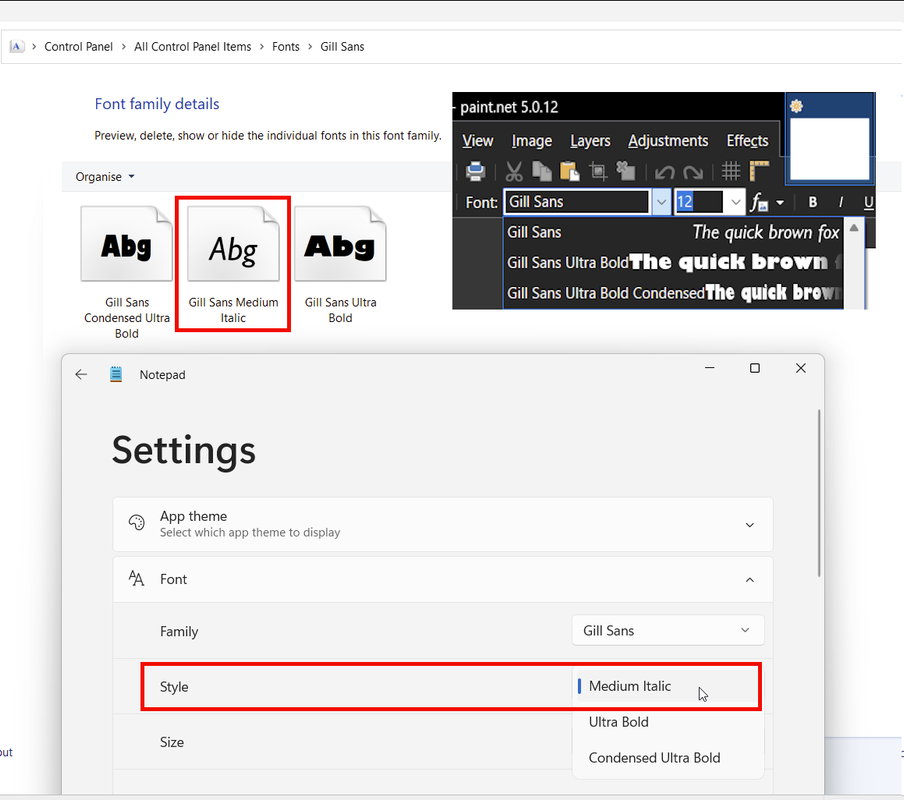
Task: Toggle the rulers icon in paint.net
Action: coord(759,171)
